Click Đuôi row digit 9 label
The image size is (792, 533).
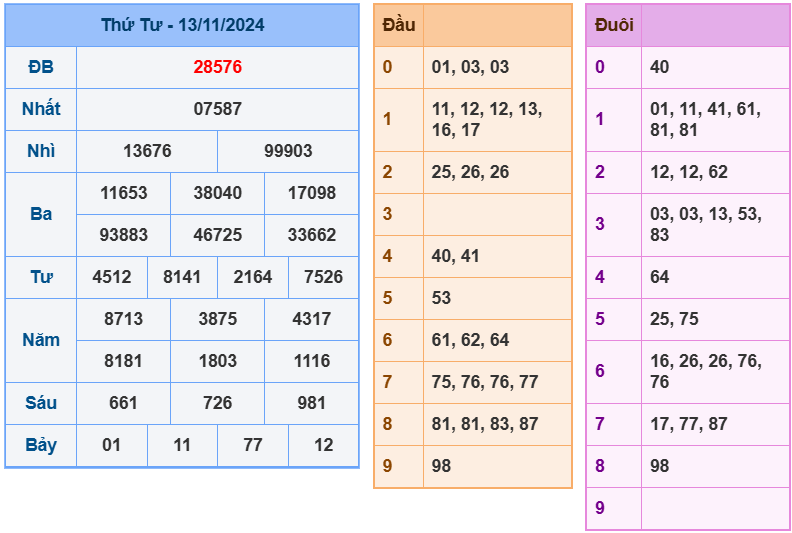pos(600,508)
